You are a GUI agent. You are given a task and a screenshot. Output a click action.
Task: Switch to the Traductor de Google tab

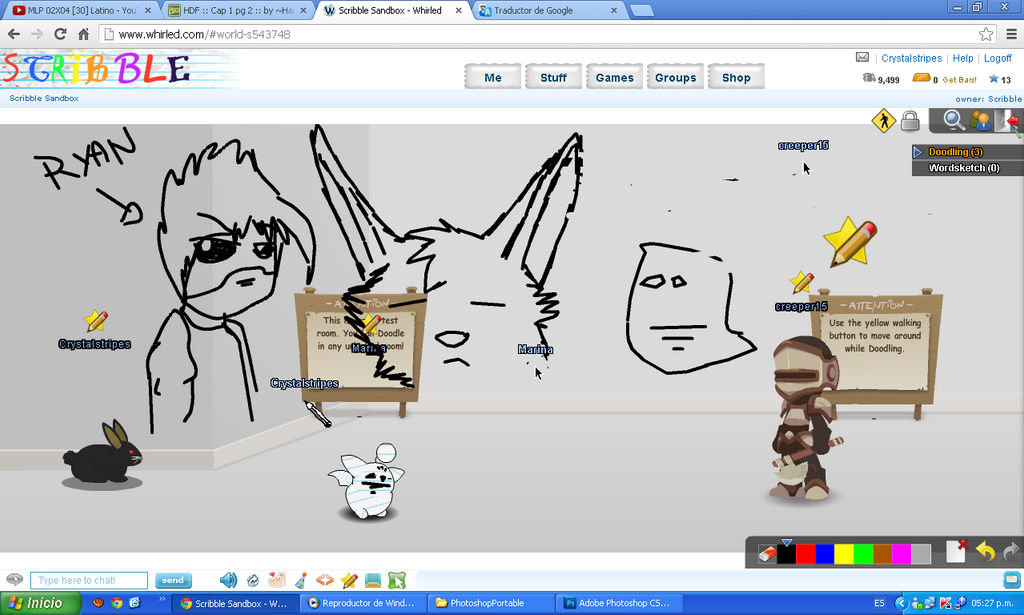coord(547,10)
